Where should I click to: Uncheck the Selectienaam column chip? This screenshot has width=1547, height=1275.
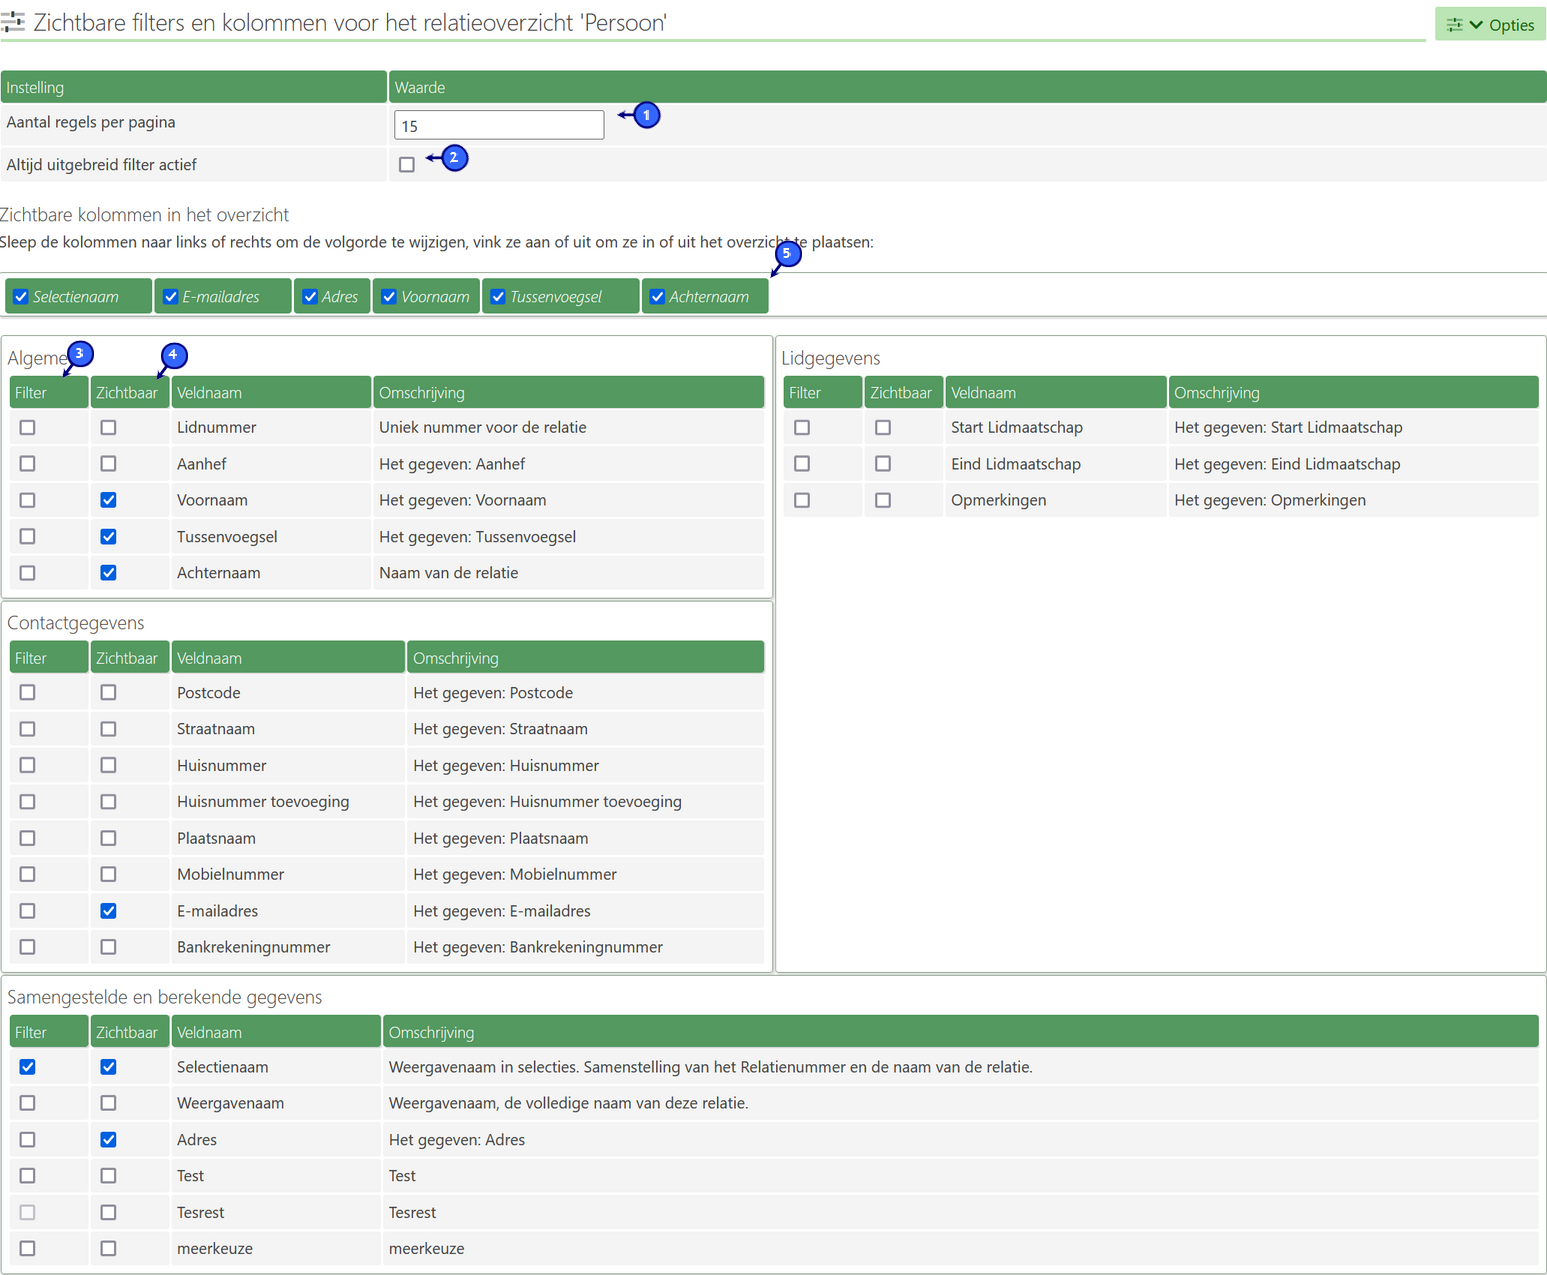[21, 297]
